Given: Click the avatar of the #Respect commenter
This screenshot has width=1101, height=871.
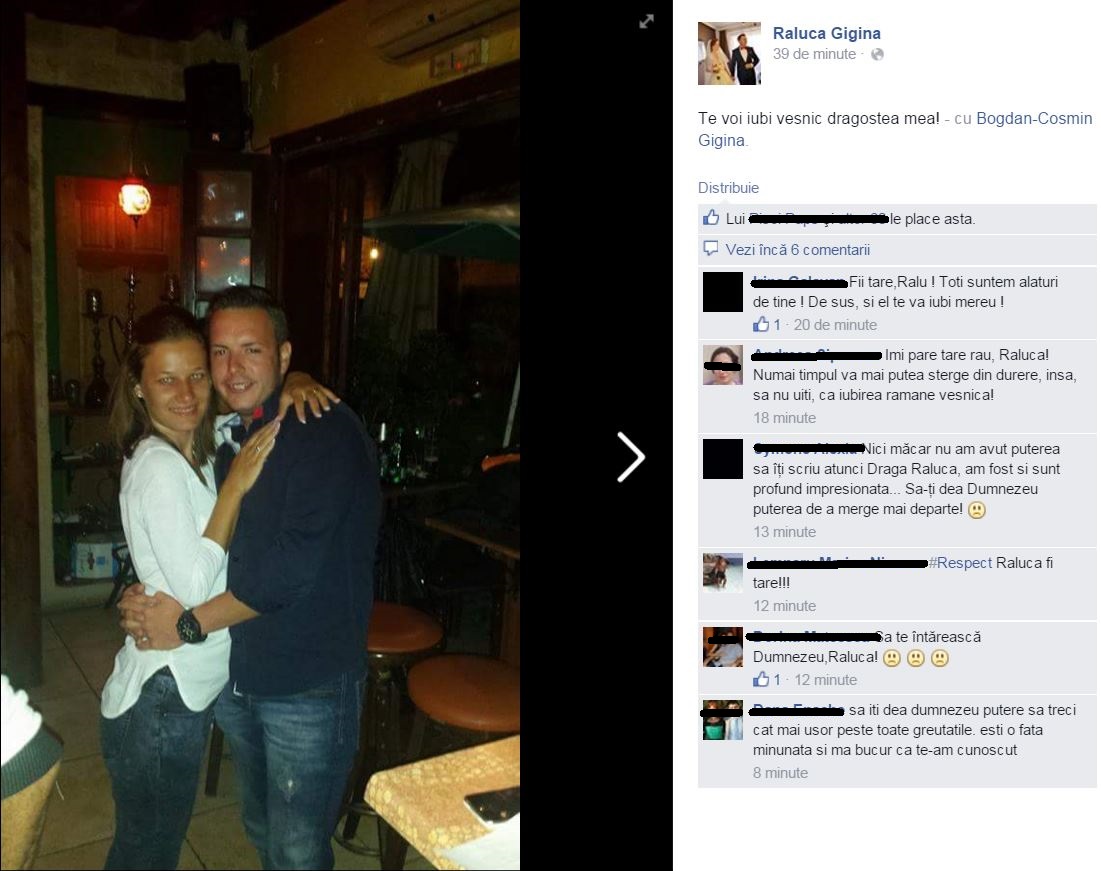Looking at the screenshot, I should [723, 572].
